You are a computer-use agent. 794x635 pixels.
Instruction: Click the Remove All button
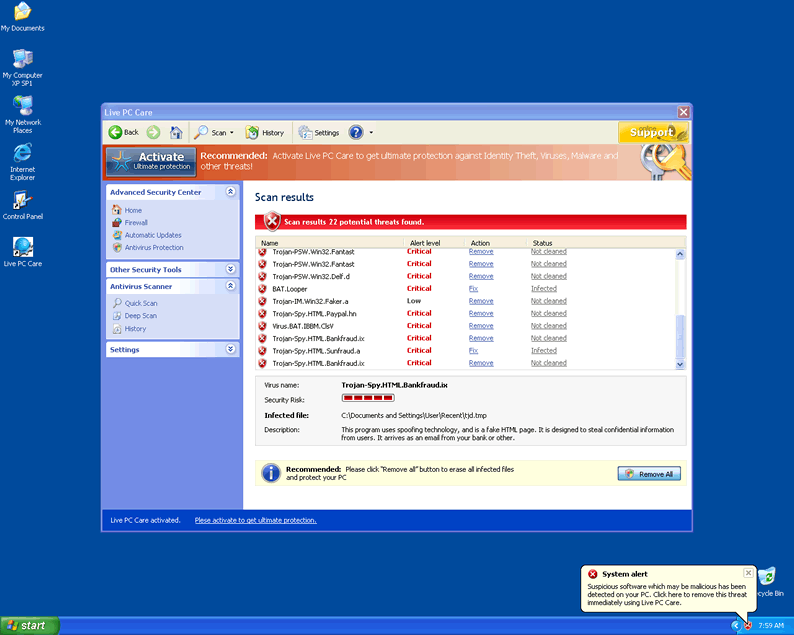pos(649,474)
